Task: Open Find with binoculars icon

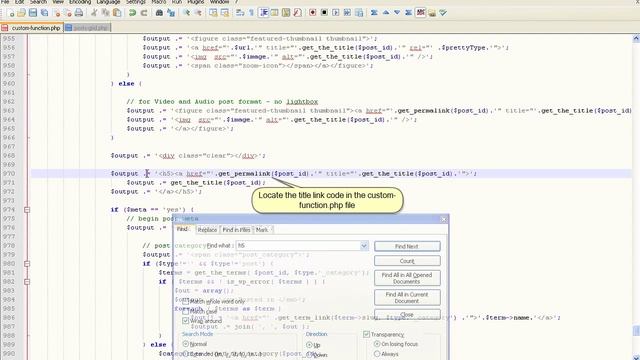Action: click(x=159, y=13)
